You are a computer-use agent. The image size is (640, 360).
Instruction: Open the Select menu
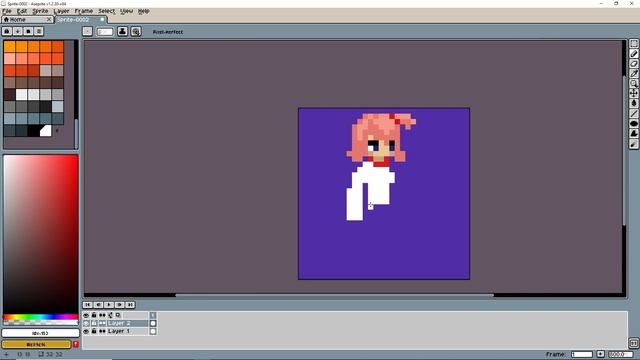107,11
